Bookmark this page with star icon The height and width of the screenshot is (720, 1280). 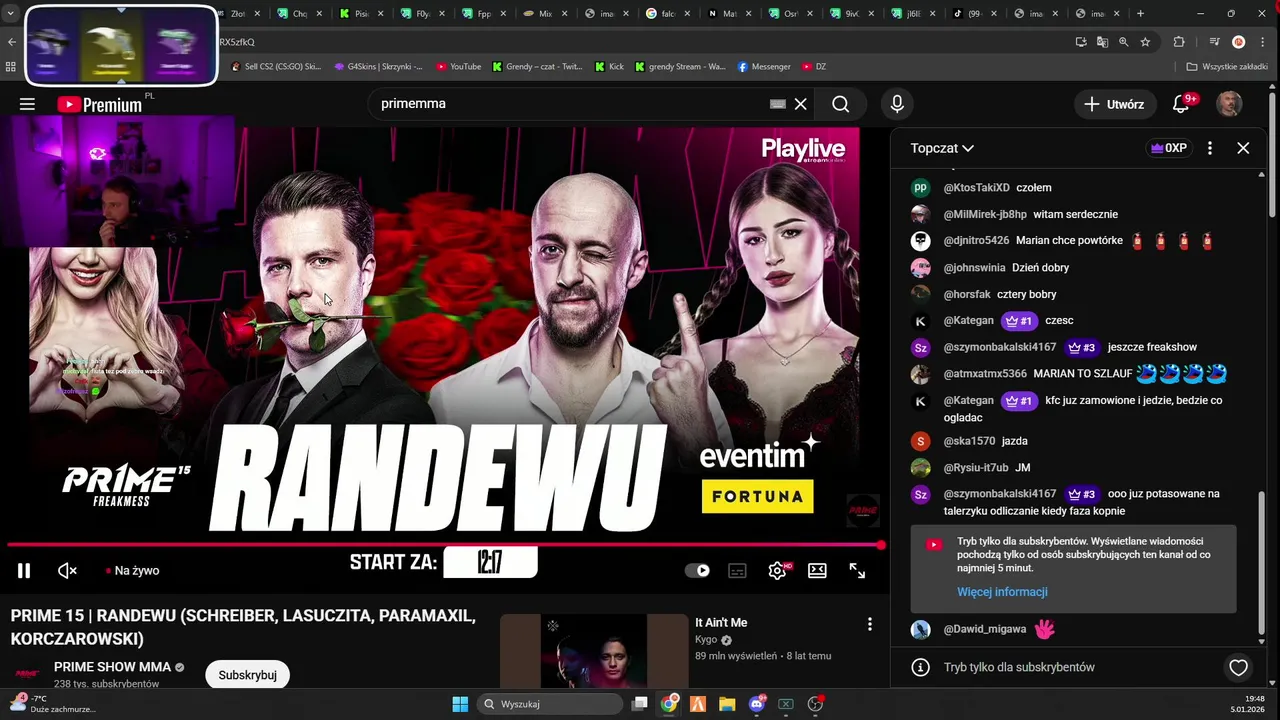point(1145,42)
